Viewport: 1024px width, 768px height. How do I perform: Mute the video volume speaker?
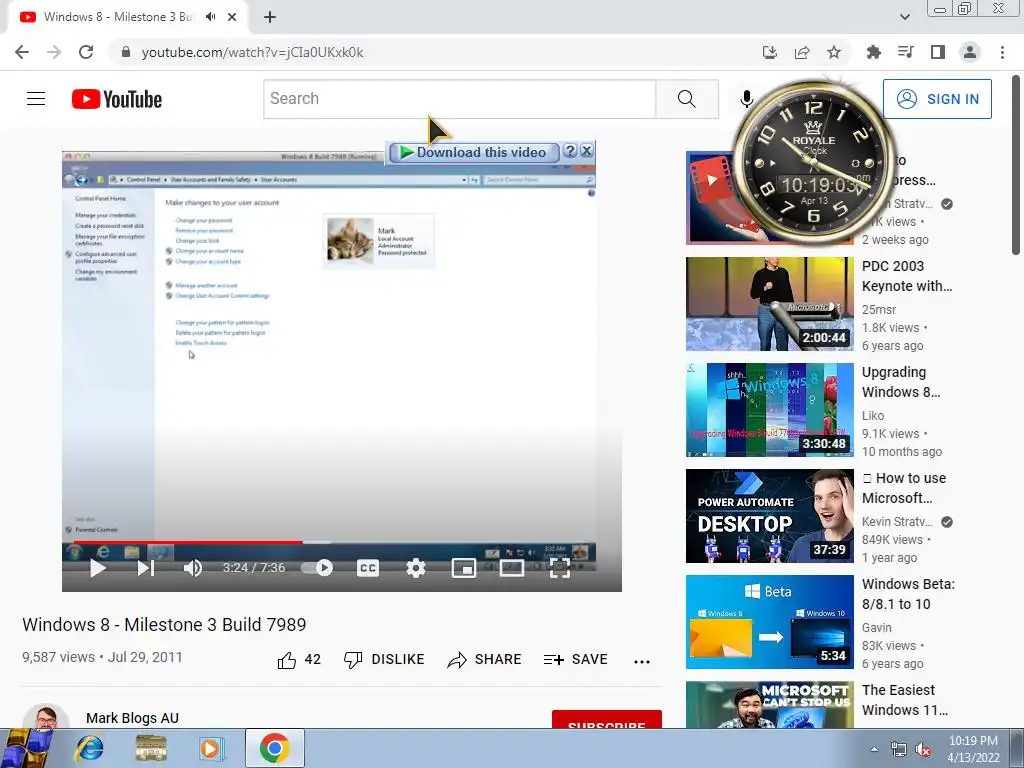point(193,568)
